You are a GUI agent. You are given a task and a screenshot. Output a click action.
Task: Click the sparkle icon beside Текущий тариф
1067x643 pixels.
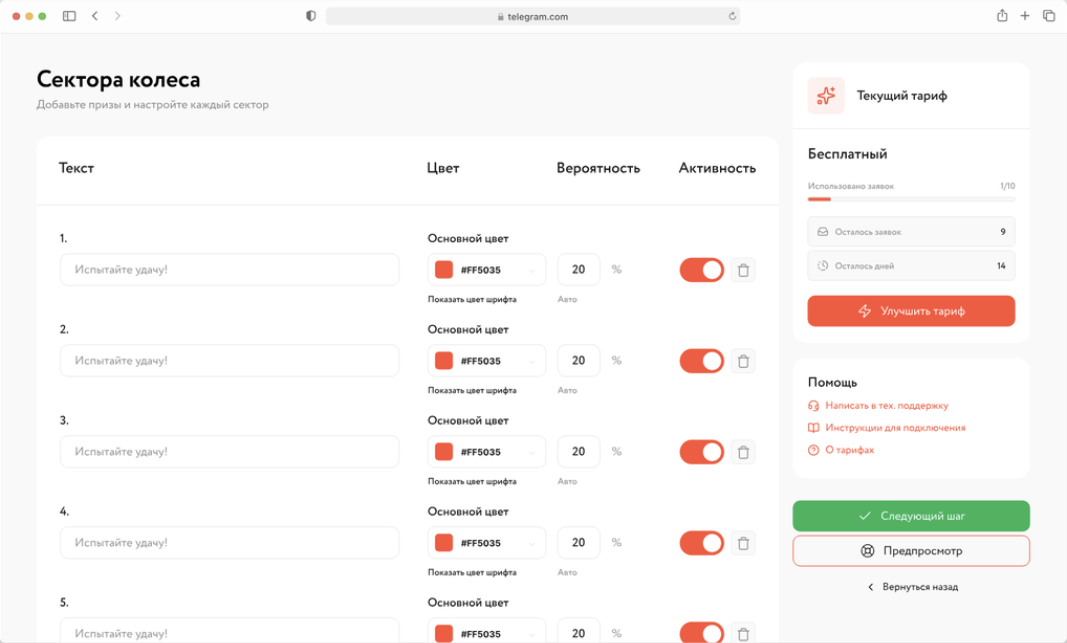click(826, 95)
